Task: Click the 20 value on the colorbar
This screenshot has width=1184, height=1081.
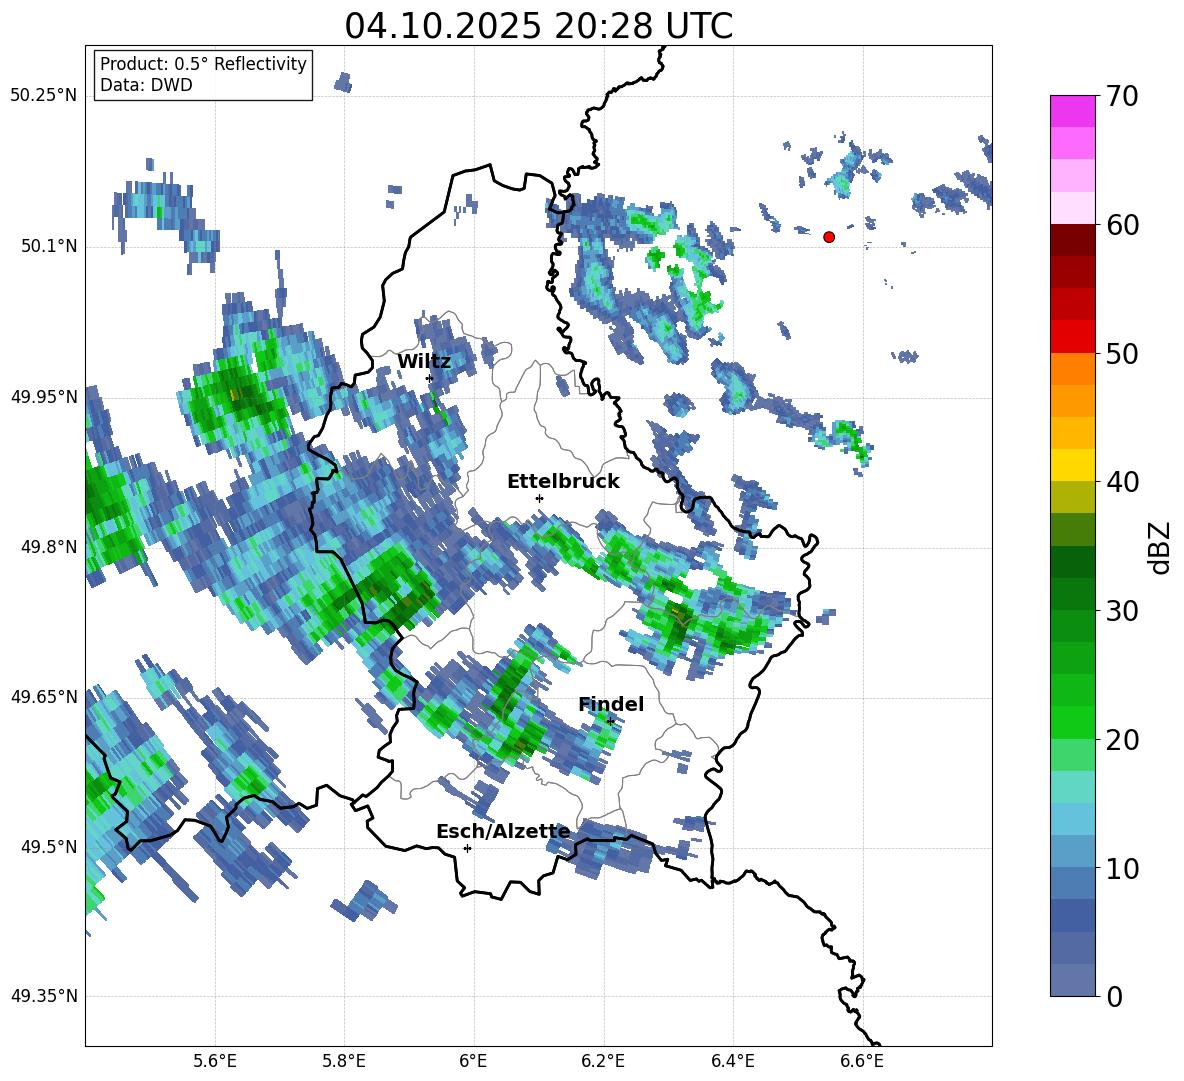Action: pyautogui.click(x=1122, y=739)
